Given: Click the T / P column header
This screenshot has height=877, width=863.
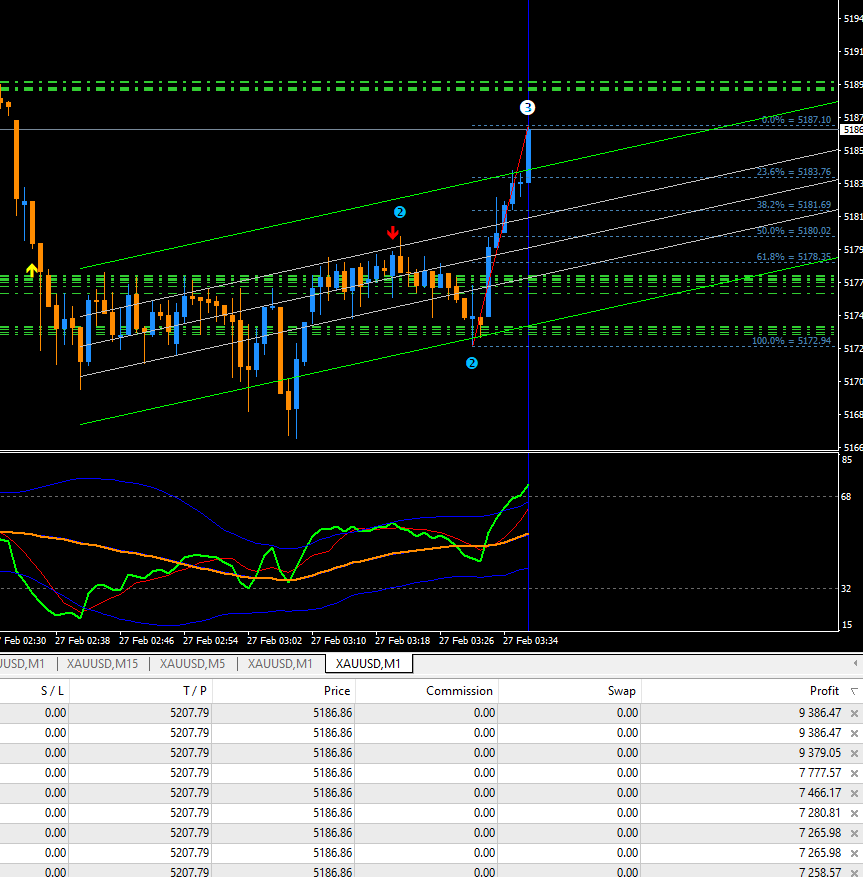Looking at the screenshot, I should (x=194, y=691).
